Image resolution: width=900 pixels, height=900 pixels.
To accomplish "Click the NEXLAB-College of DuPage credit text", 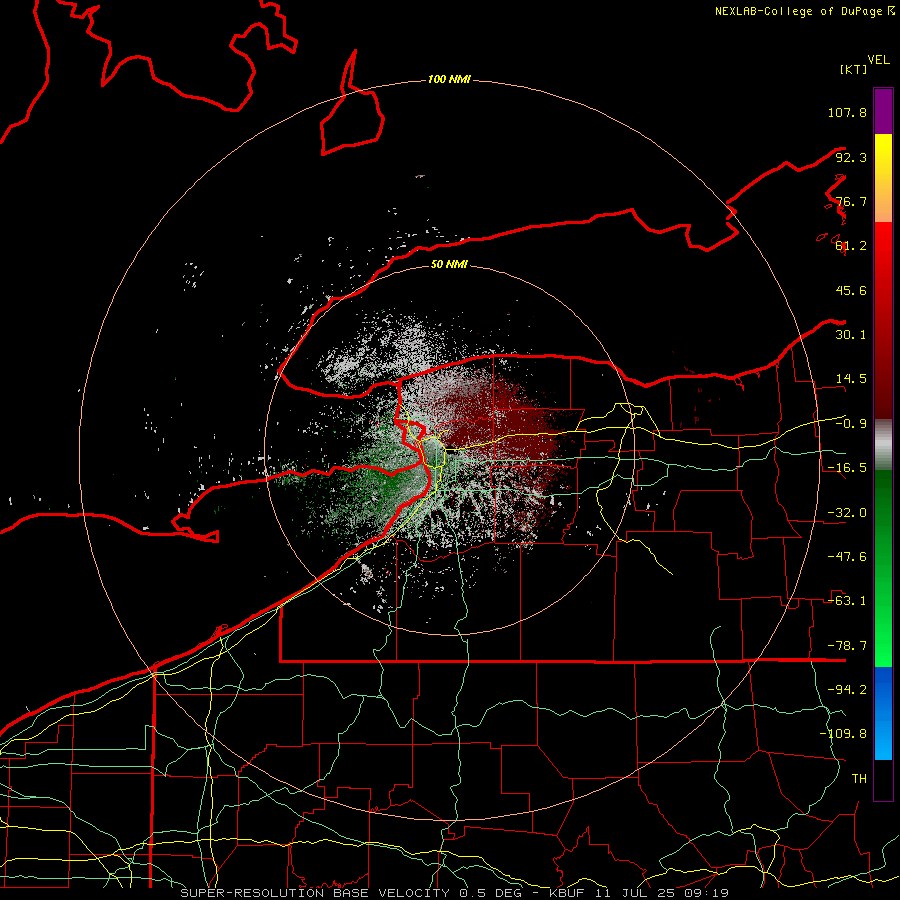I will click(804, 11).
